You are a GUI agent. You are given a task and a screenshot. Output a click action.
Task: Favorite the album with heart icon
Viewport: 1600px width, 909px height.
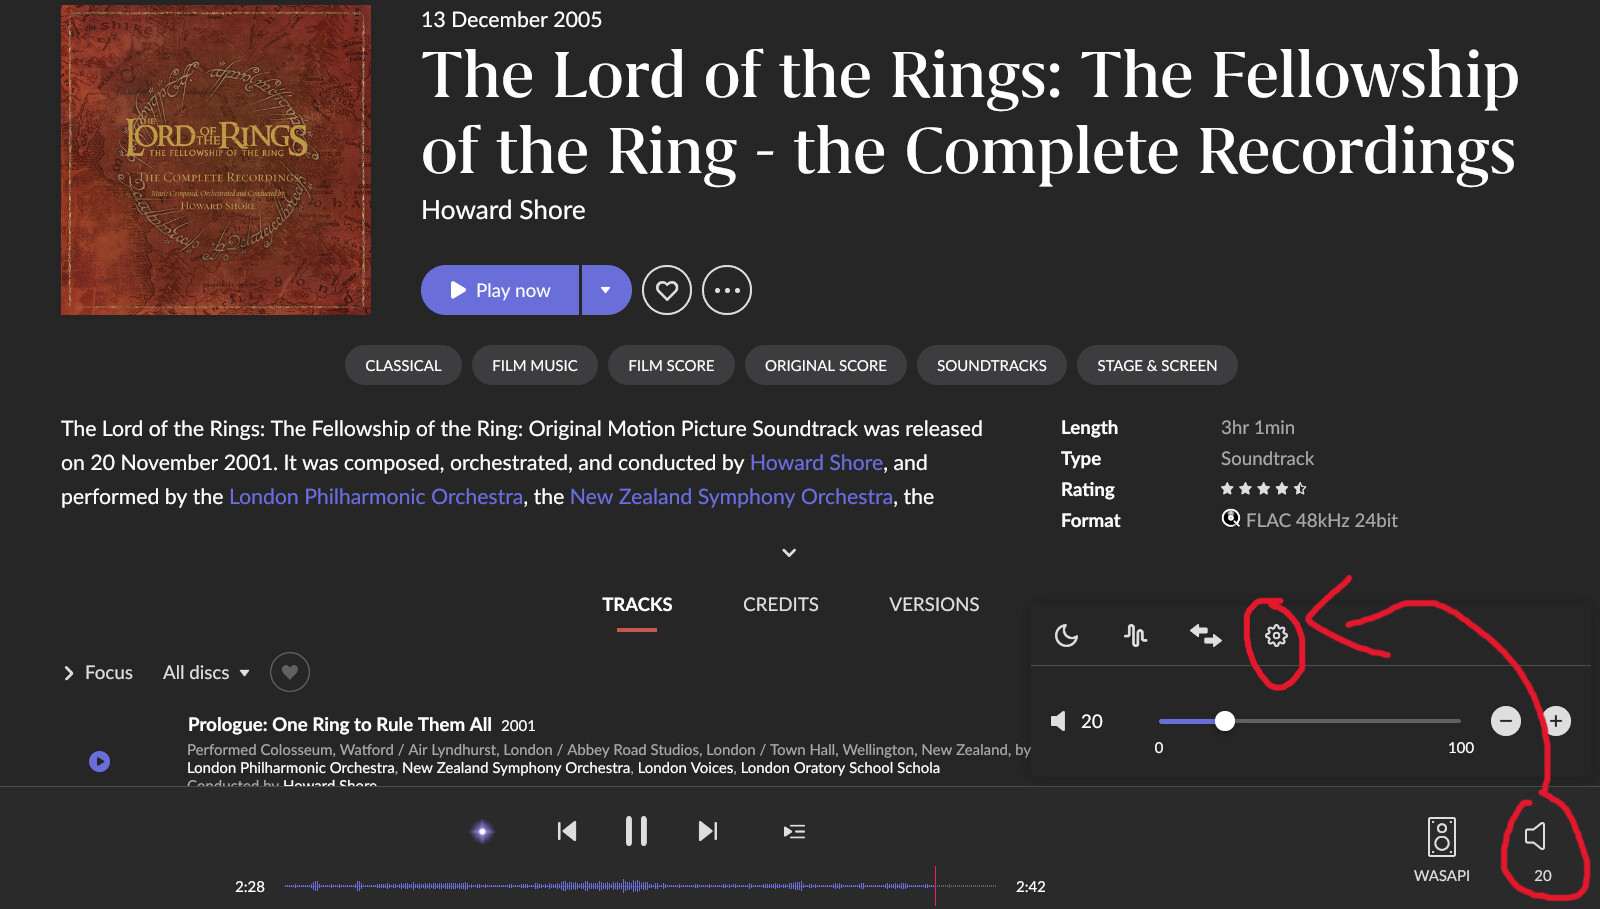667,290
